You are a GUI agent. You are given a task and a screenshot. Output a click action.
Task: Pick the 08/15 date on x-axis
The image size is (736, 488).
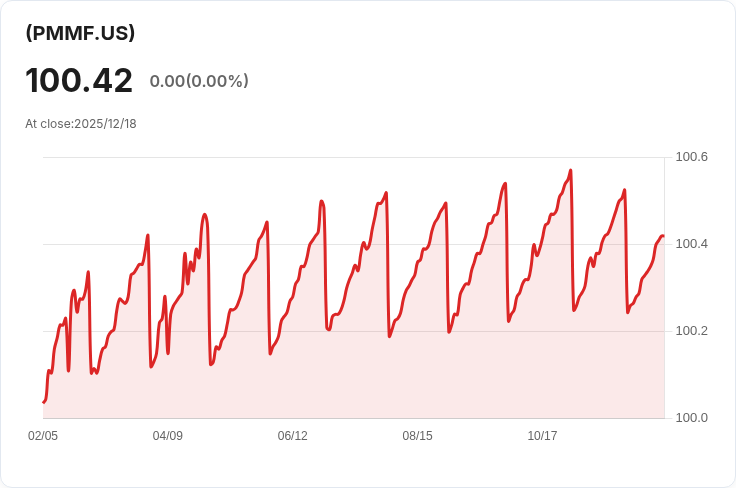click(417, 436)
